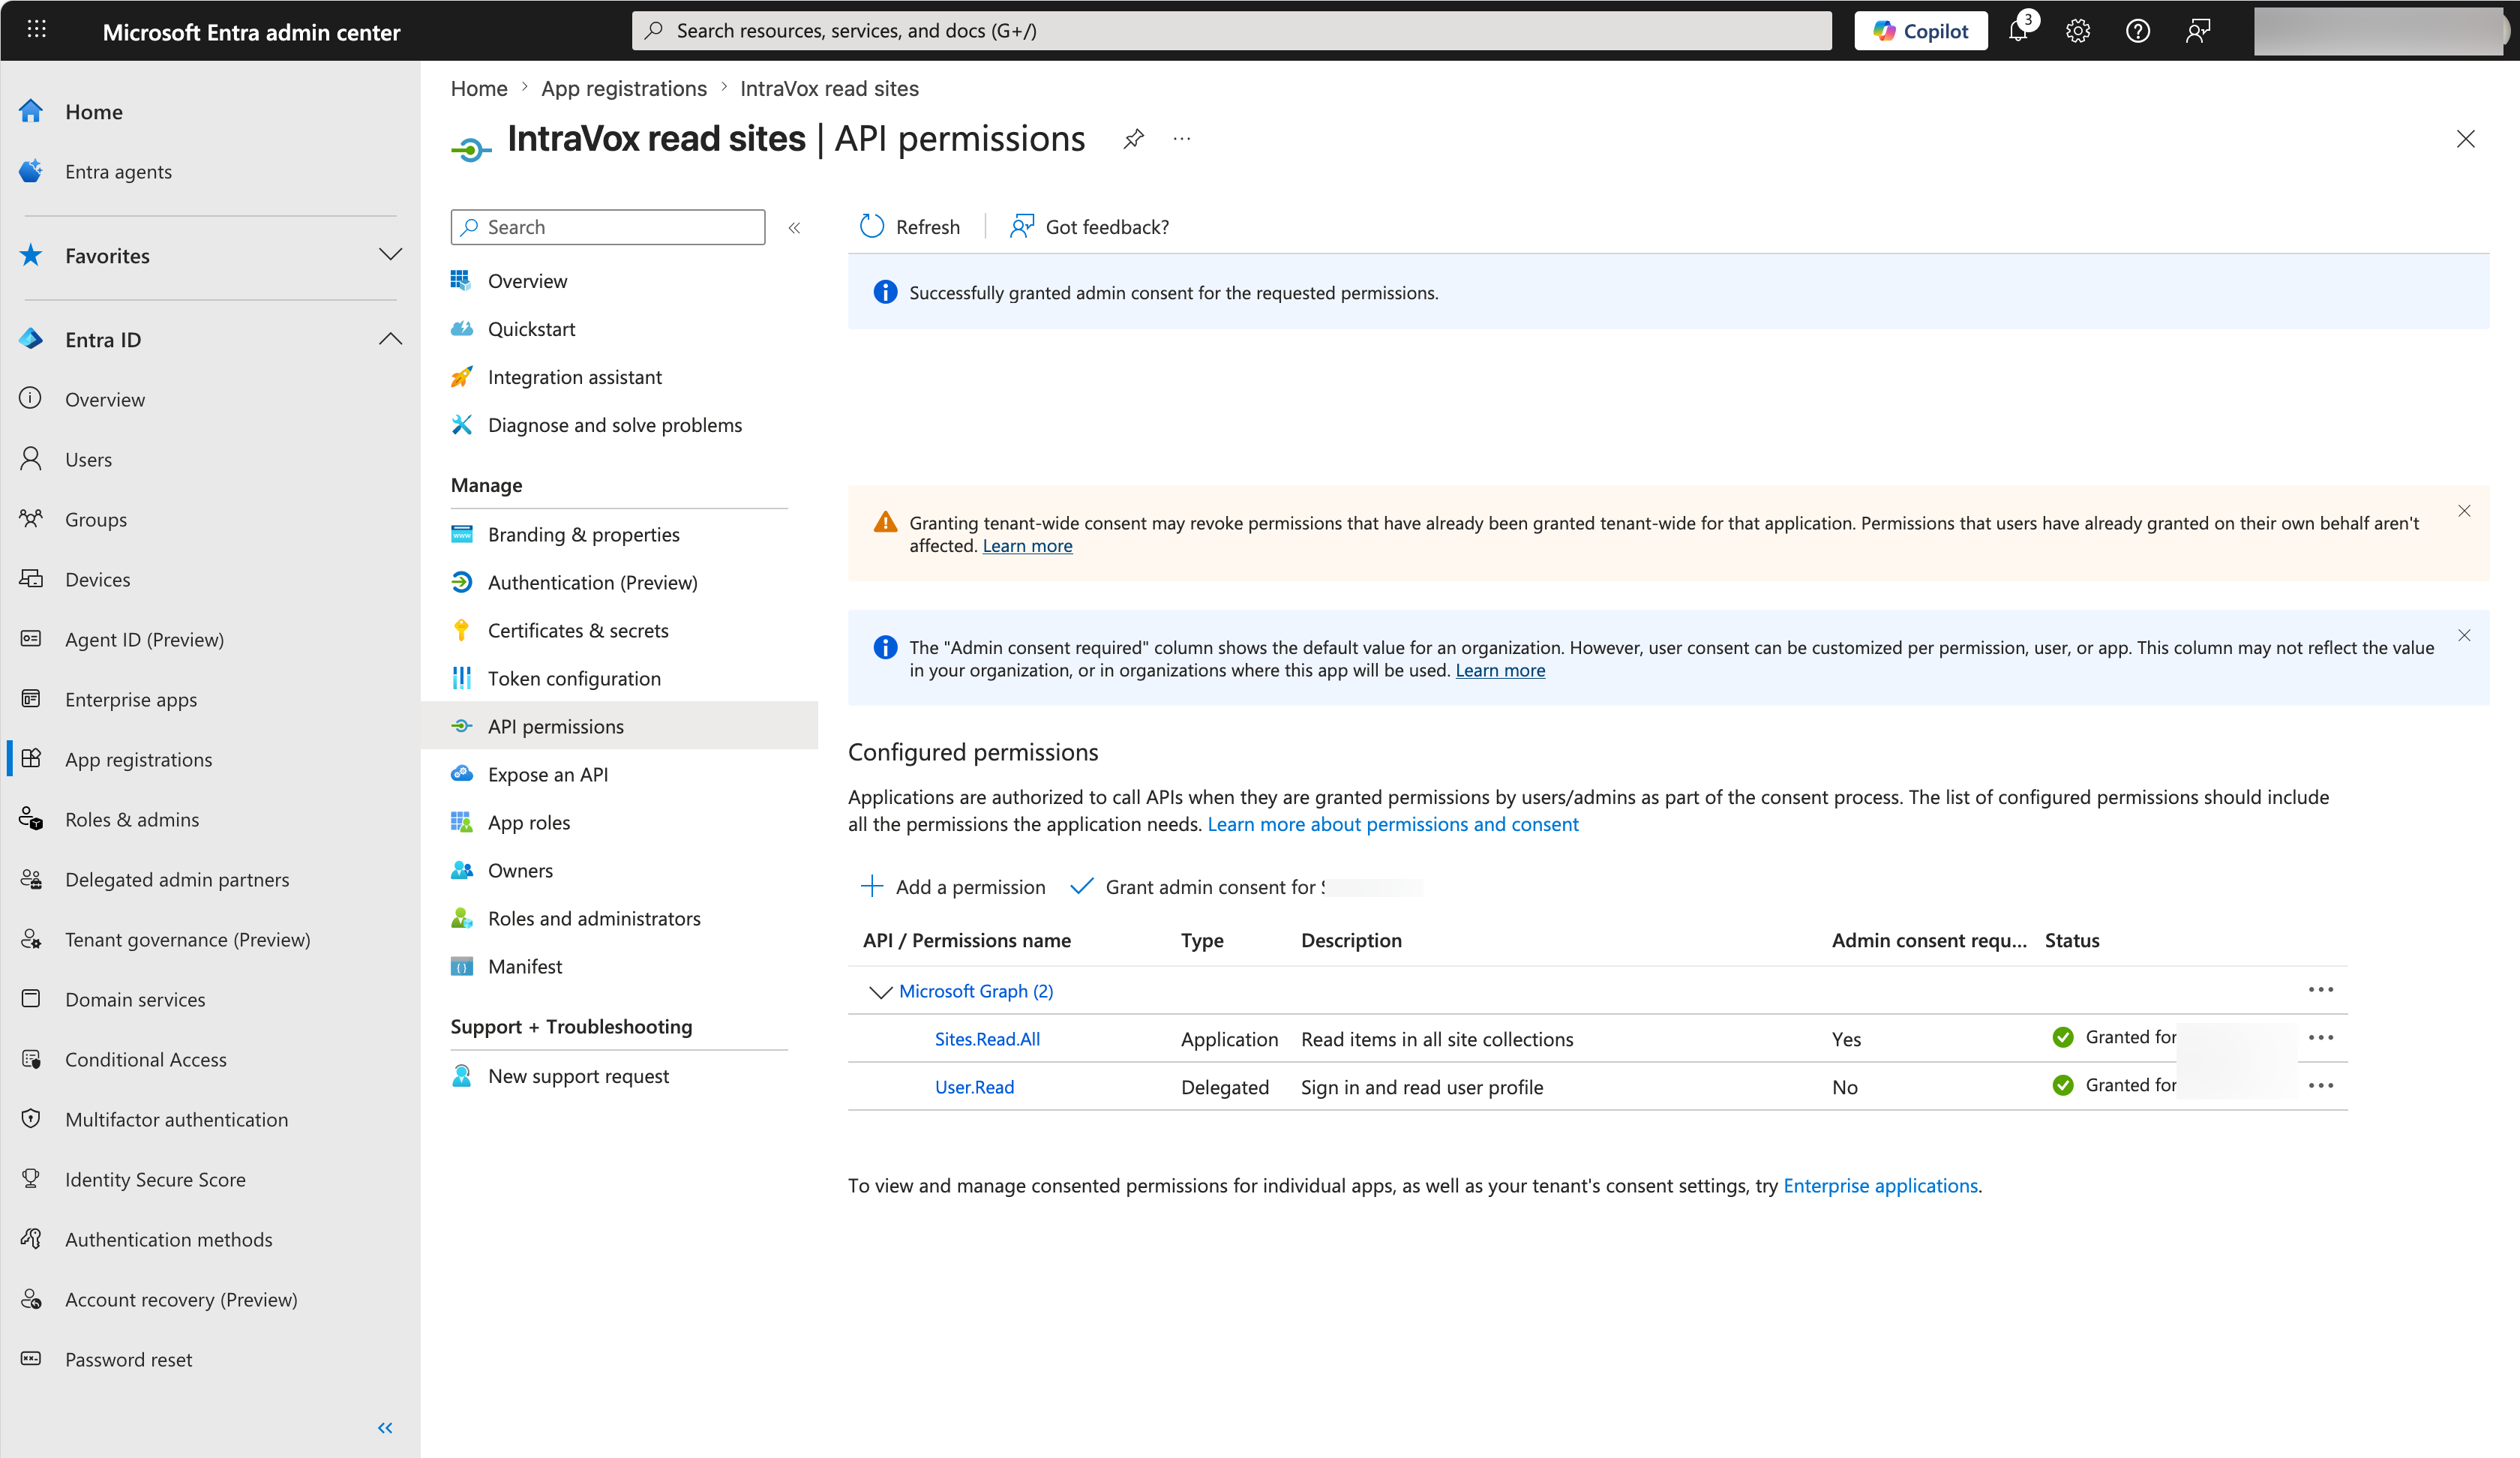Open Learn more link in admin consent info banner
The height and width of the screenshot is (1458, 2520).
1500,671
